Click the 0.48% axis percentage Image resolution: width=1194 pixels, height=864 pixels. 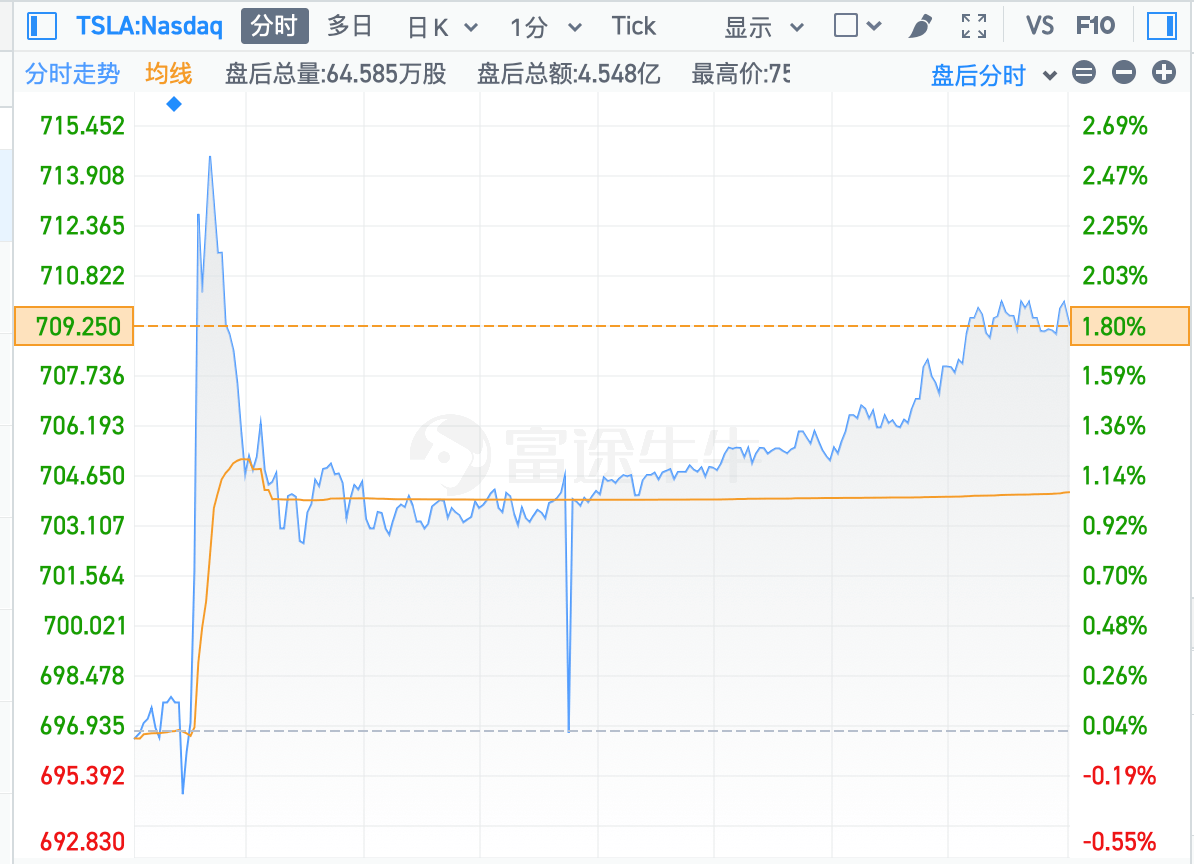1115,626
